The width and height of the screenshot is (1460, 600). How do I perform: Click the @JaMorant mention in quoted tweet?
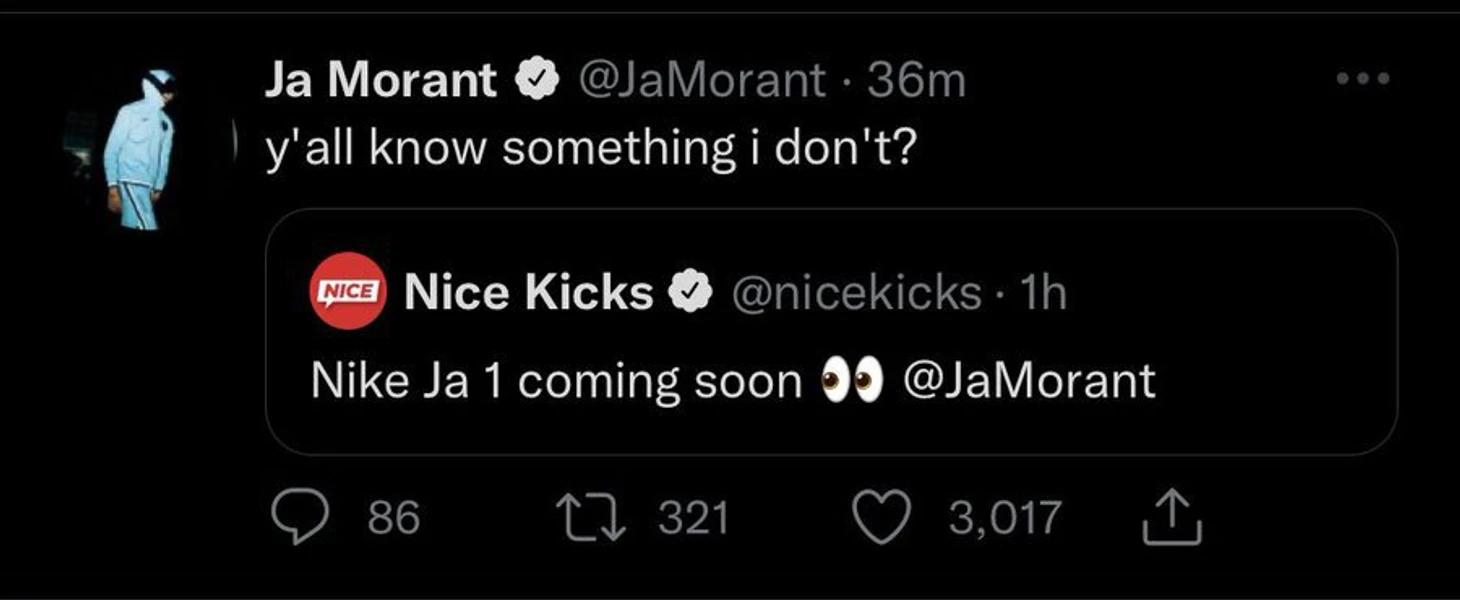click(1029, 381)
